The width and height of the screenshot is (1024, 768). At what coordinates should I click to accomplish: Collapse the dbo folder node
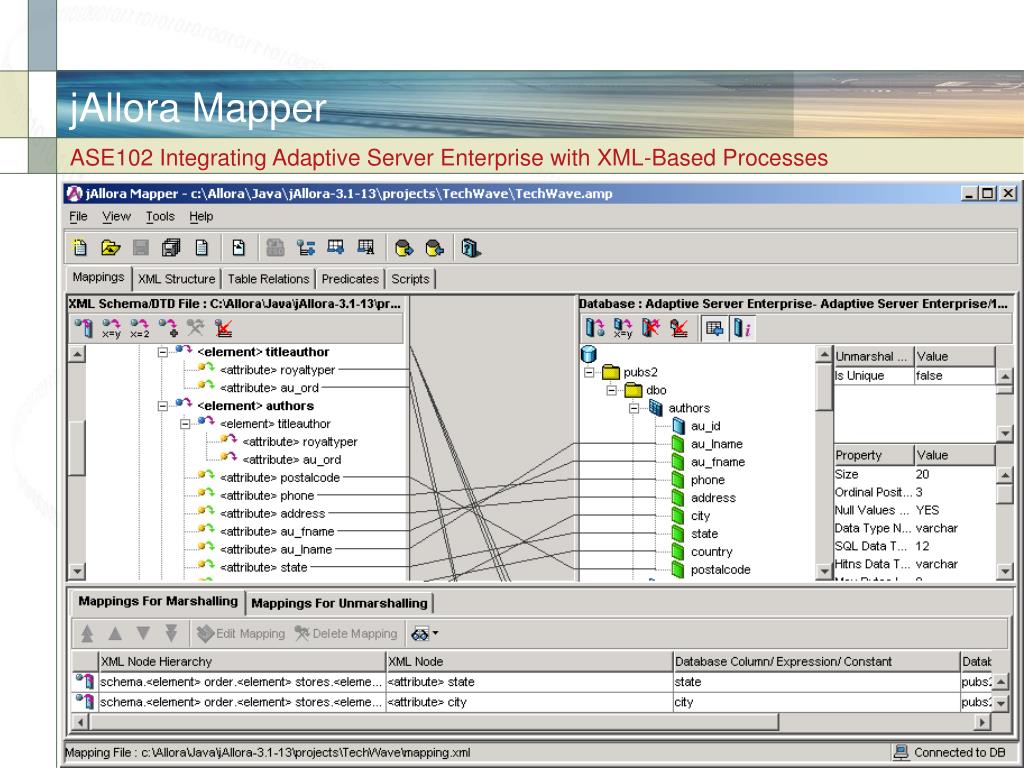611,391
